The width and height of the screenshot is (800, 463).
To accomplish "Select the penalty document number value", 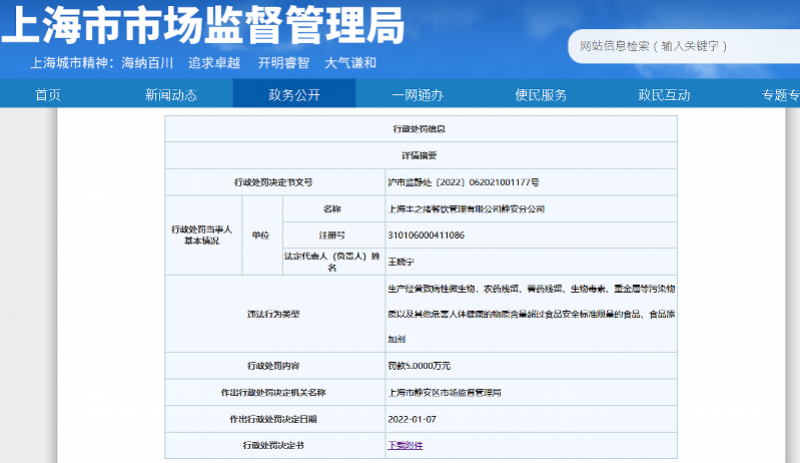I will (463, 182).
